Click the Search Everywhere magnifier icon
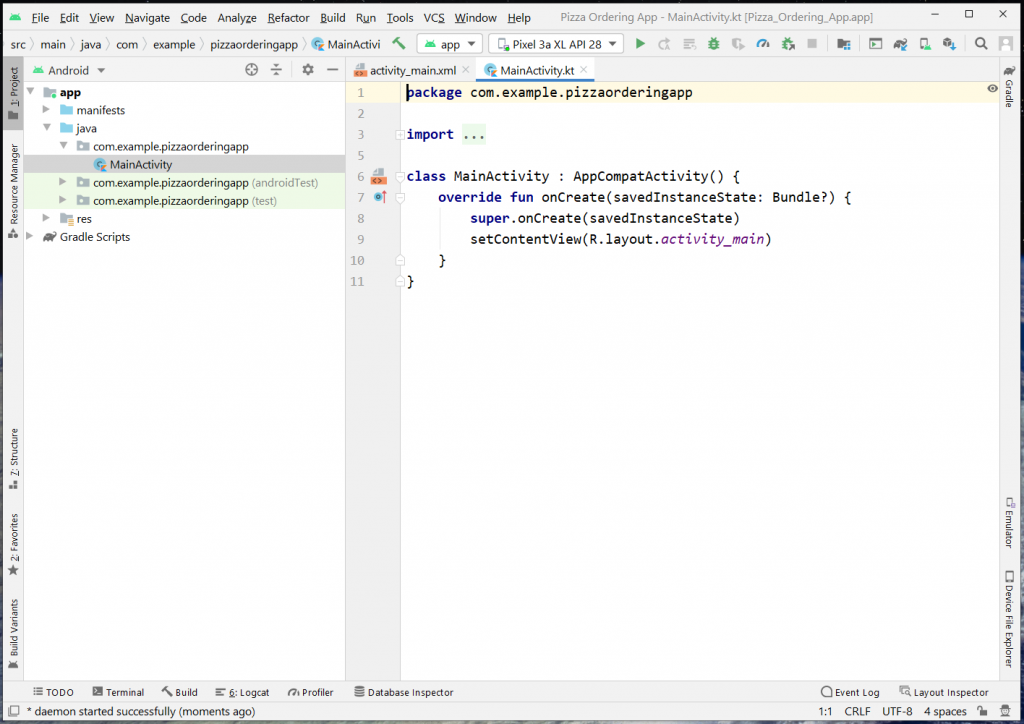The image size is (1024, 724). coord(981,44)
